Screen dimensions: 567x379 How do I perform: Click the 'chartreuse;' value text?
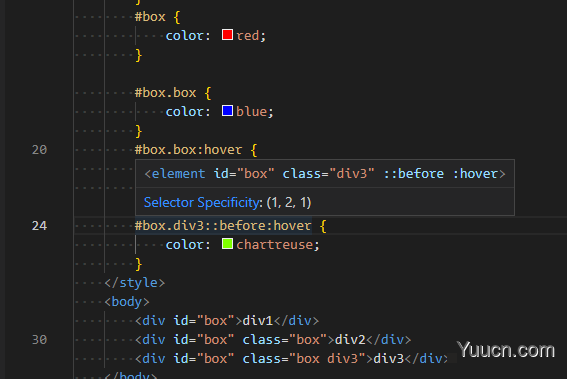[278, 244]
